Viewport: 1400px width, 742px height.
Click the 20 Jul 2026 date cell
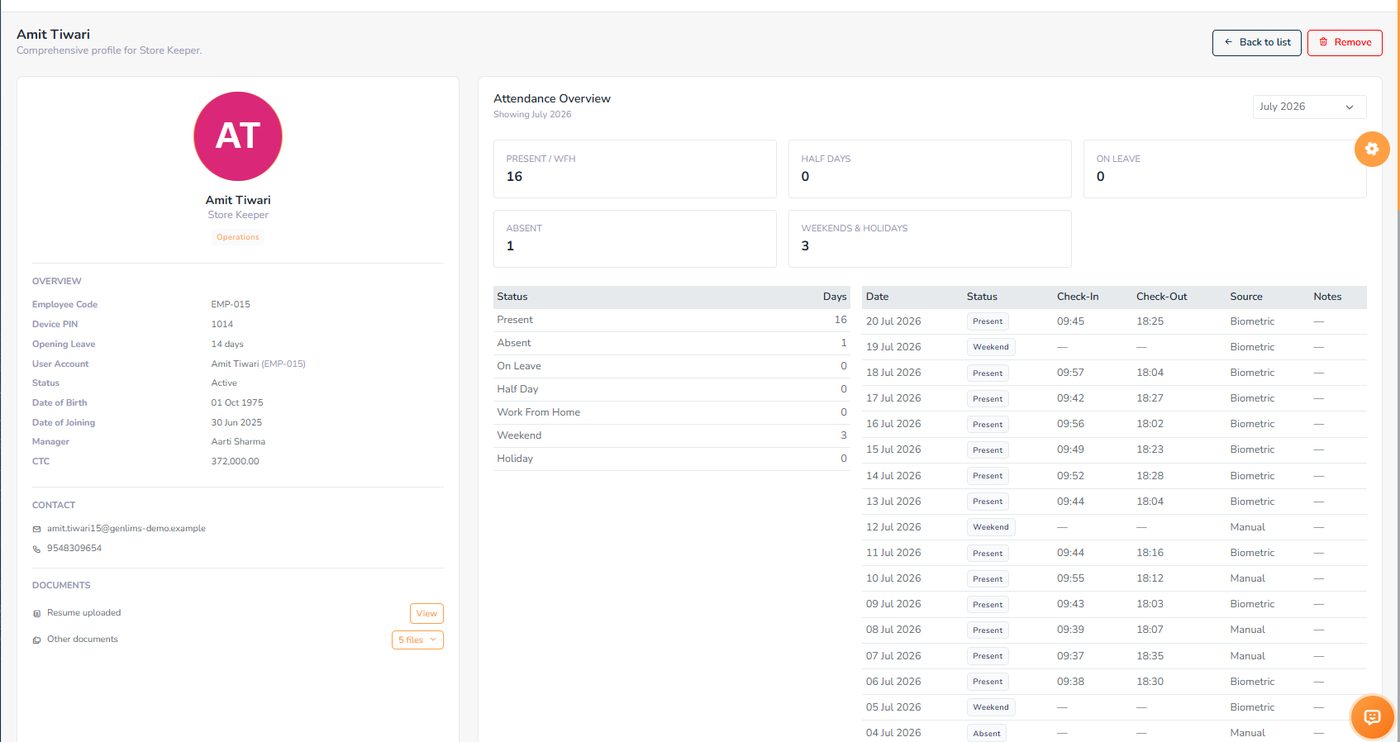(893, 322)
